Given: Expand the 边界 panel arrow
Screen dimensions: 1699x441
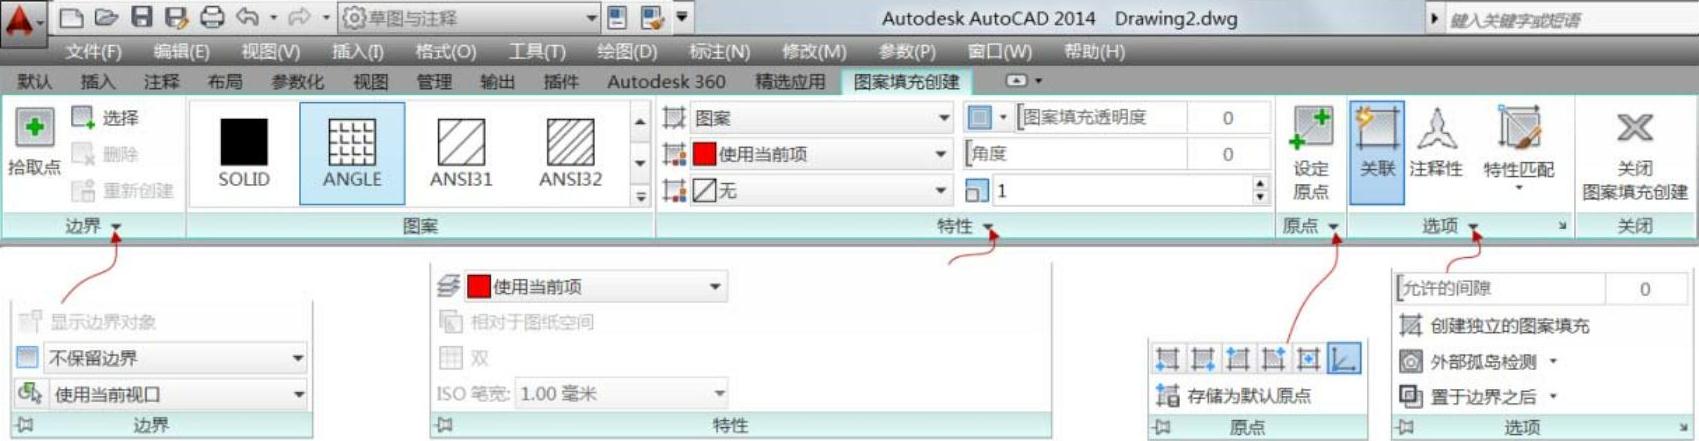Looking at the screenshot, I should [x=116, y=228].
